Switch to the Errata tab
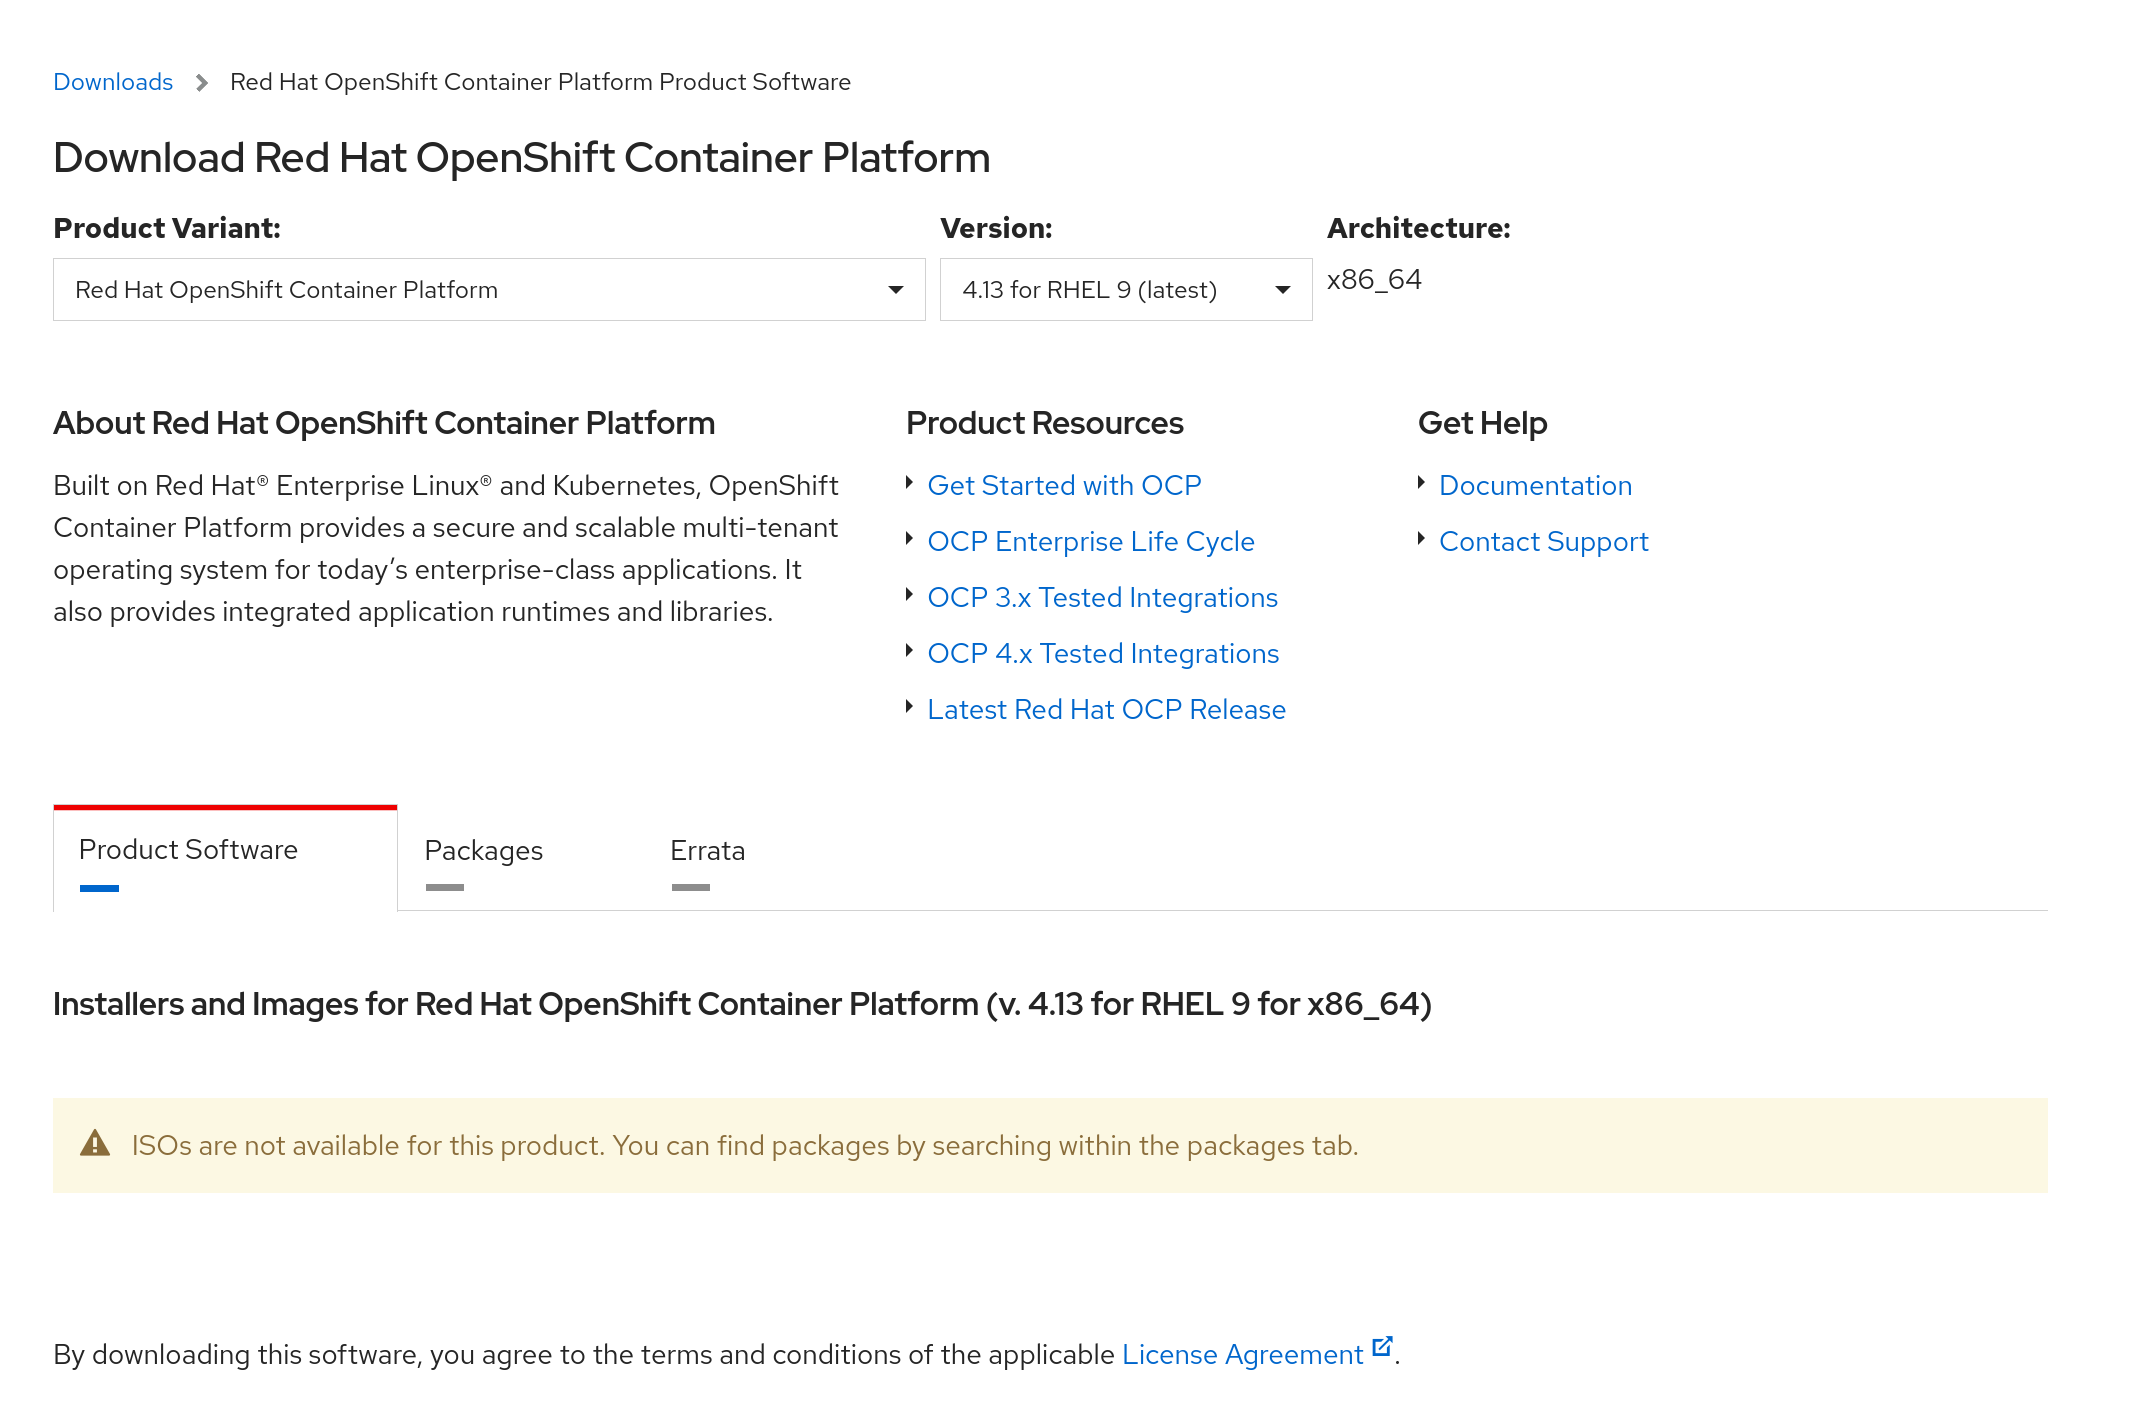This screenshot has height=1420, width=2136. tap(707, 851)
